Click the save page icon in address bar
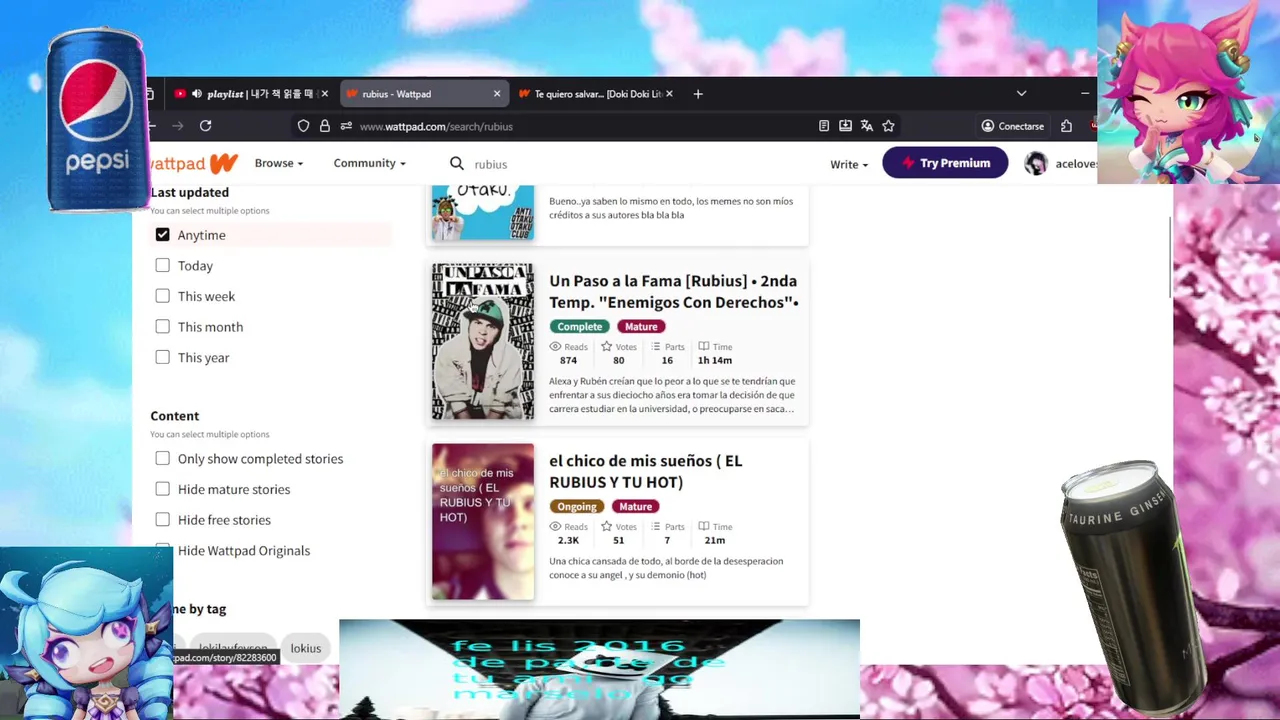The height and width of the screenshot is (720, 1280). (845, 126)
